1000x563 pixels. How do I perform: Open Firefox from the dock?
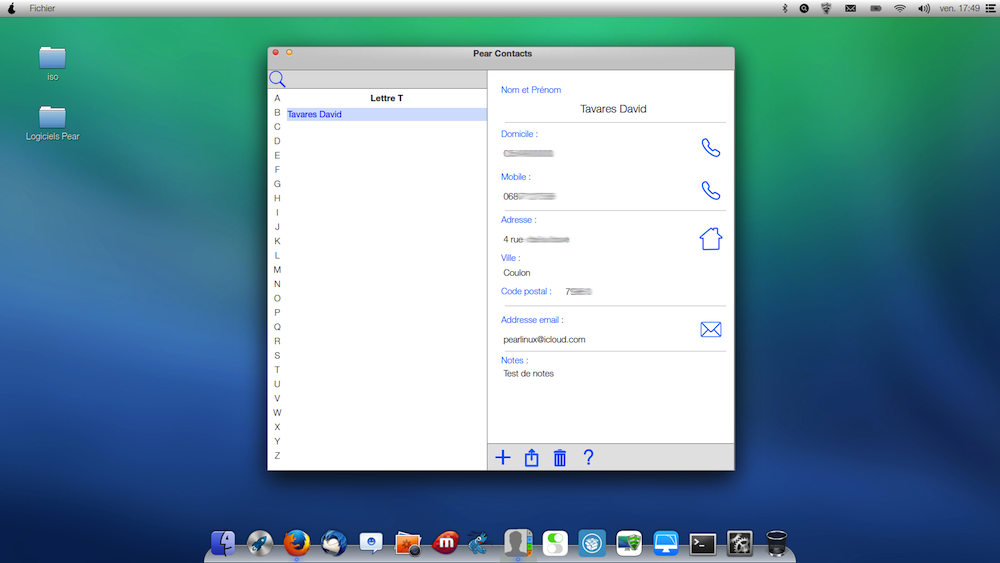[297, 543]
